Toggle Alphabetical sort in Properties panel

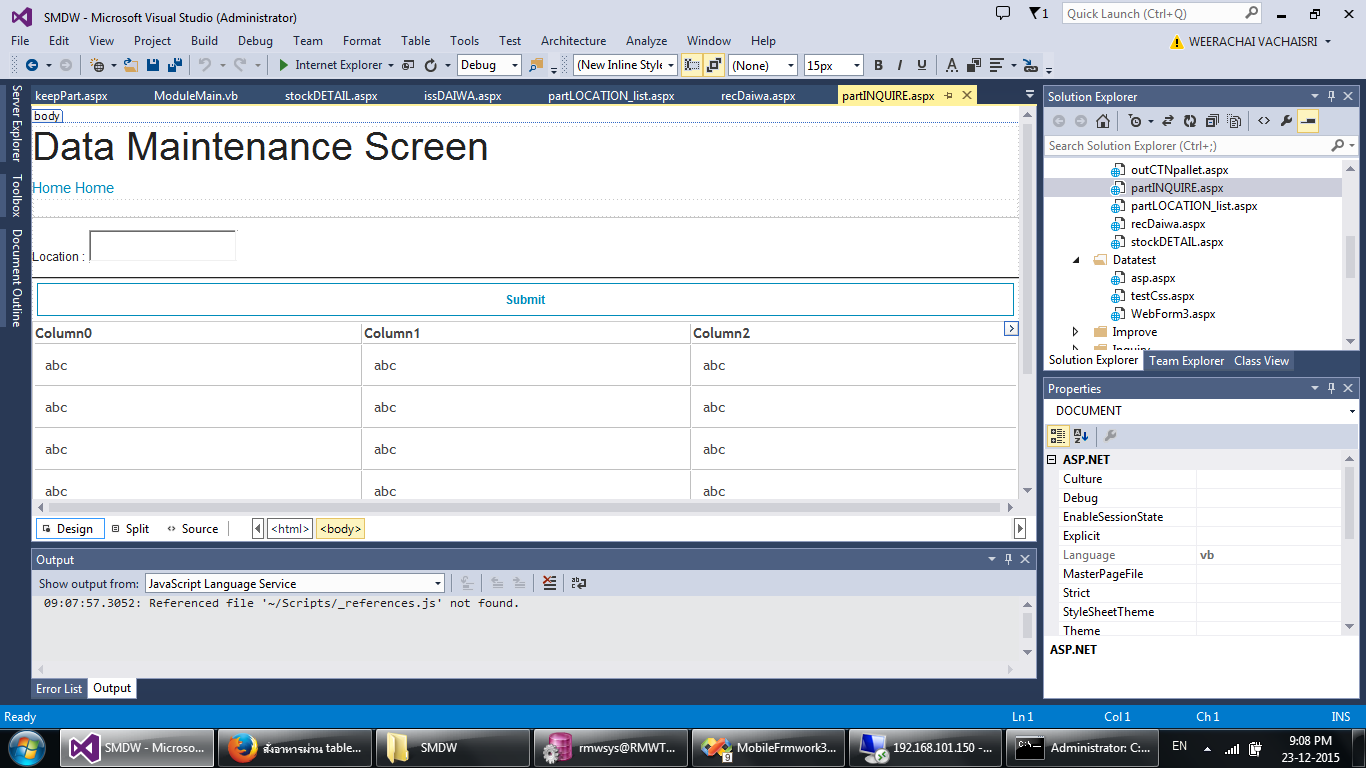[1081, 436]
